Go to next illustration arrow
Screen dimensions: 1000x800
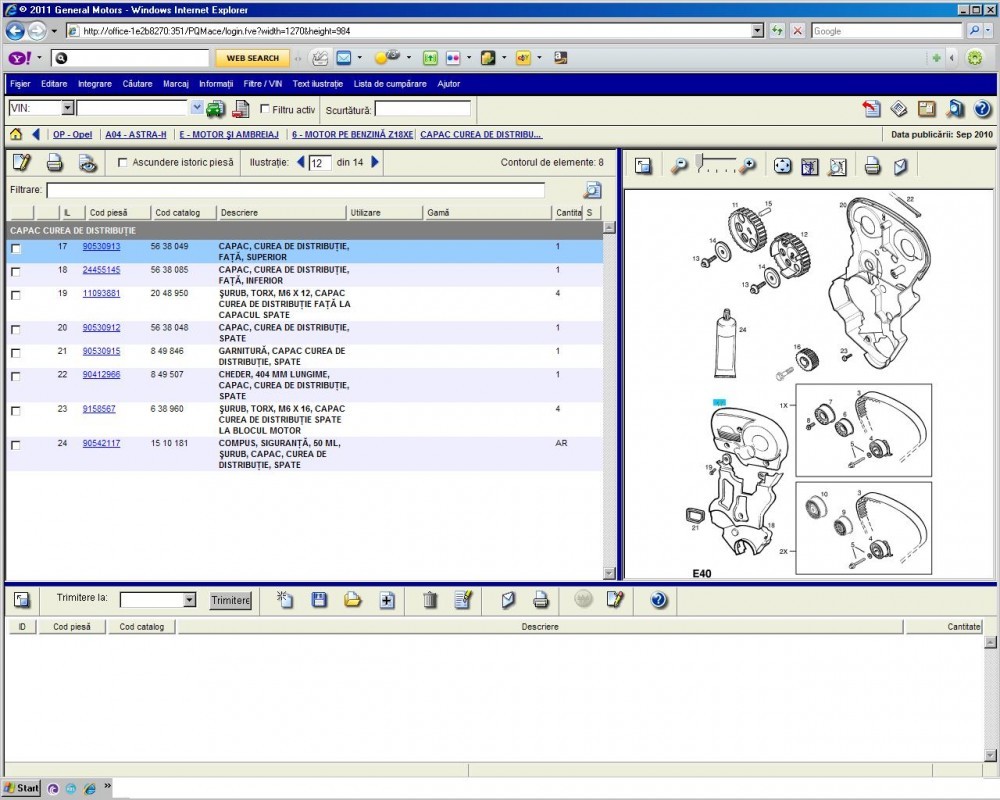point(375,162)
